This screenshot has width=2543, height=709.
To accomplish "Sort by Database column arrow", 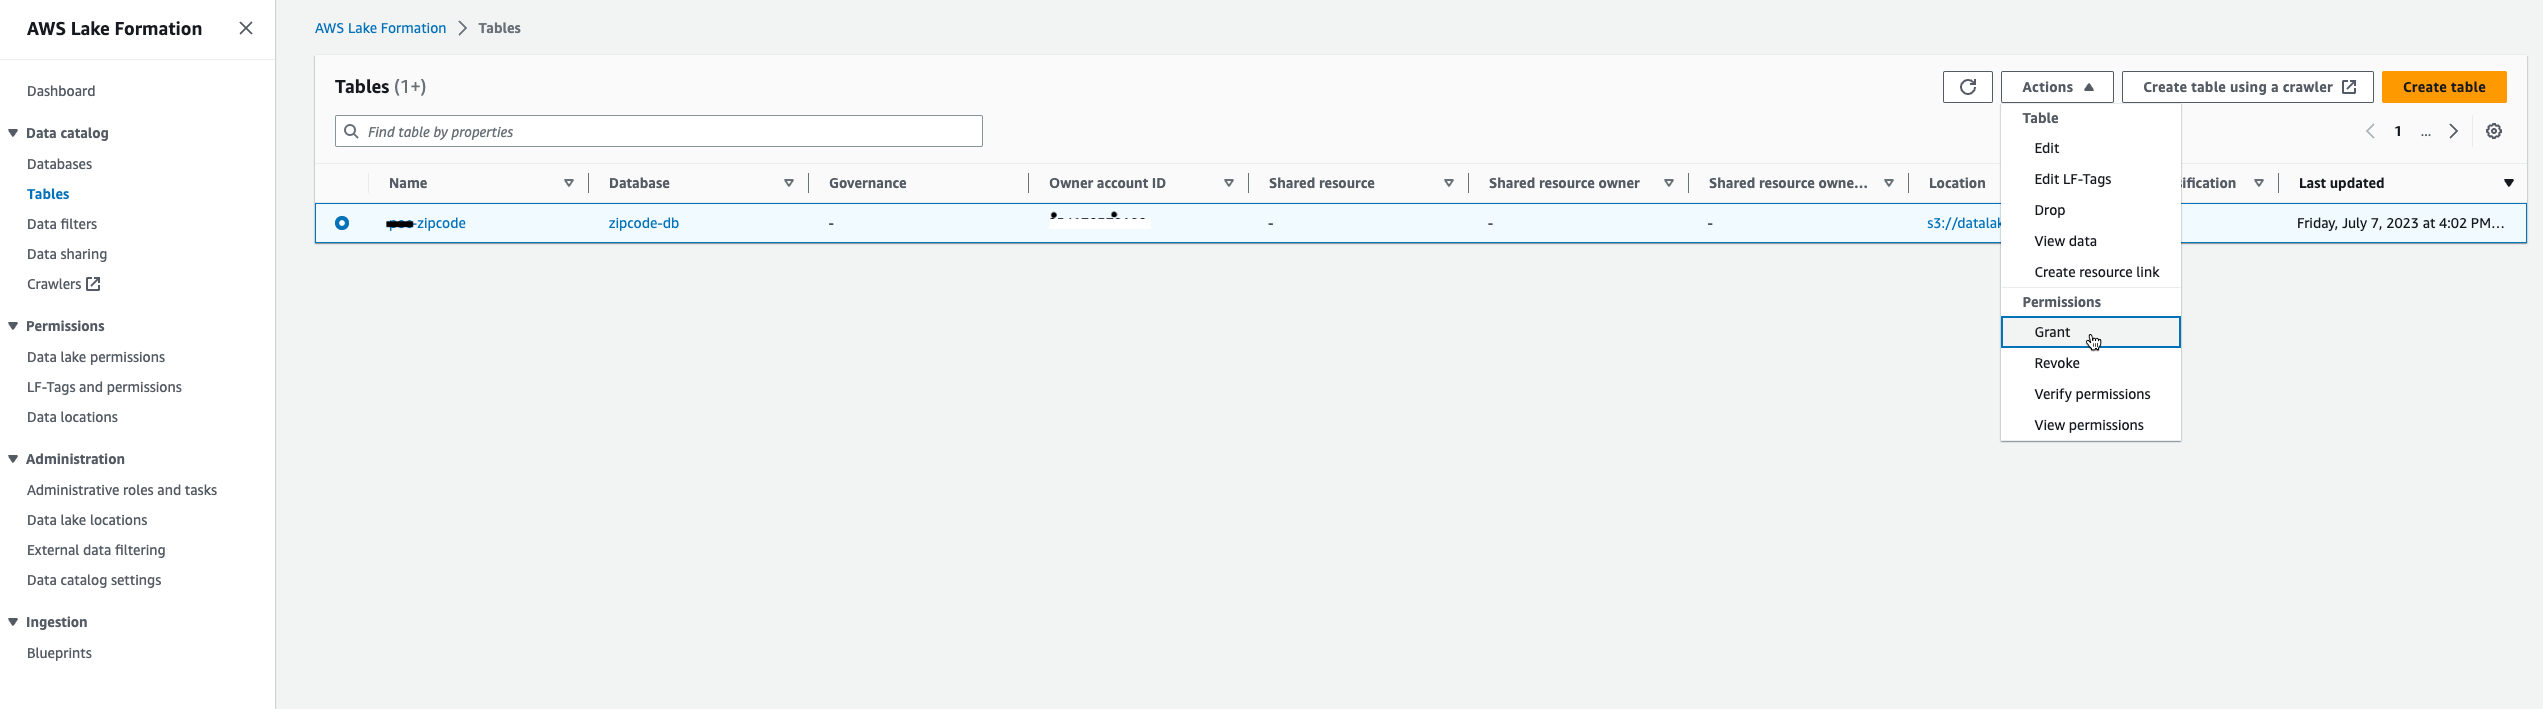I will click(x=789, y=183).
